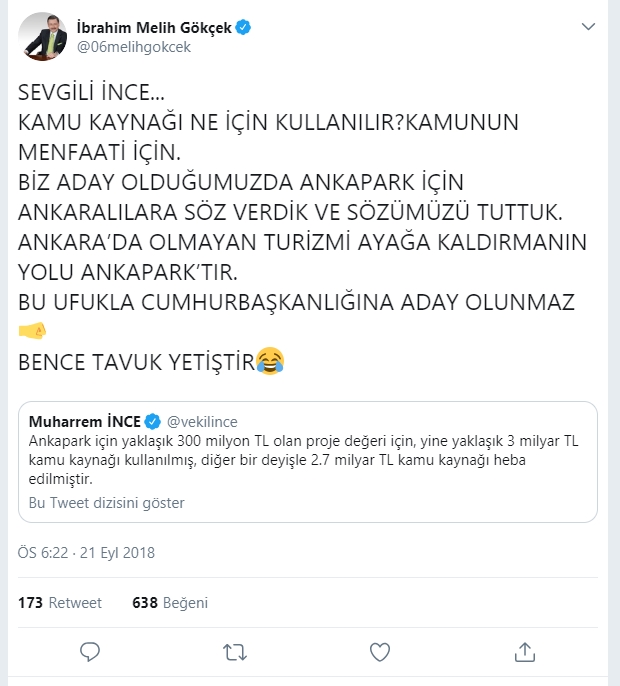Screen dimensions: 620x686
Task: Click the @vekilince handle
Action: tap(202, 421)
